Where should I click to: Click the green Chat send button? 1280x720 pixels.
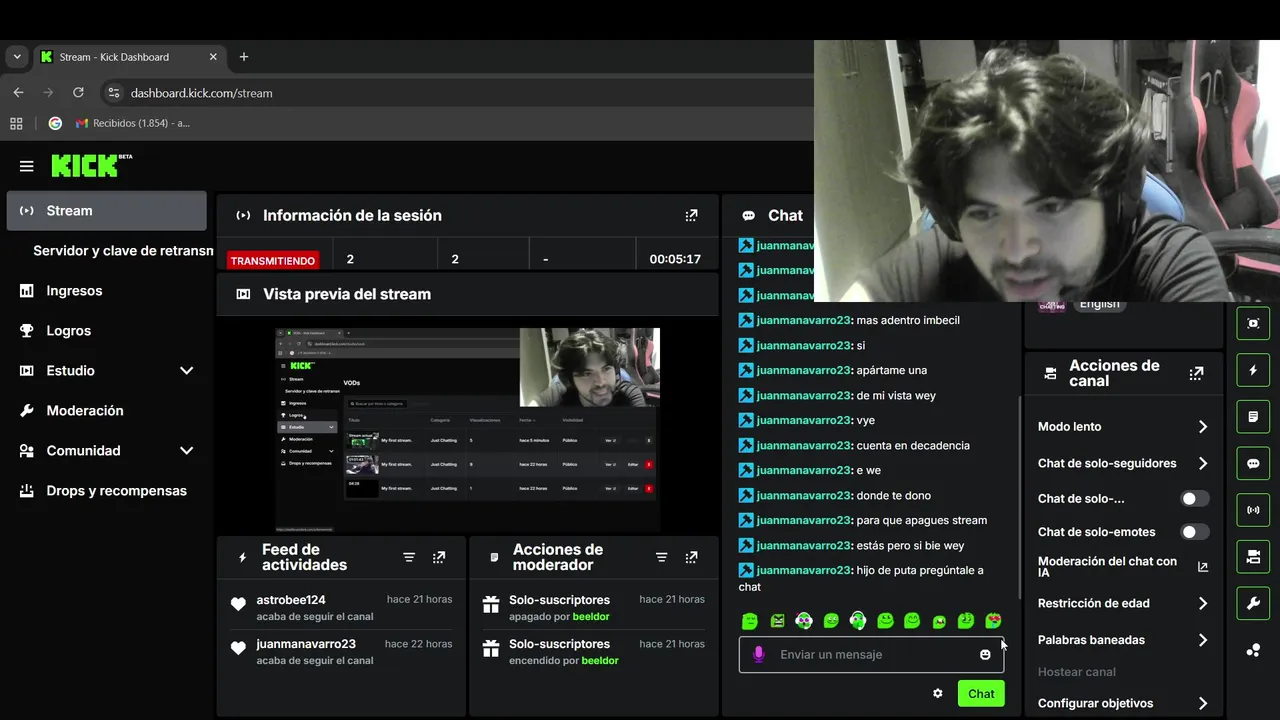(981, 693)
